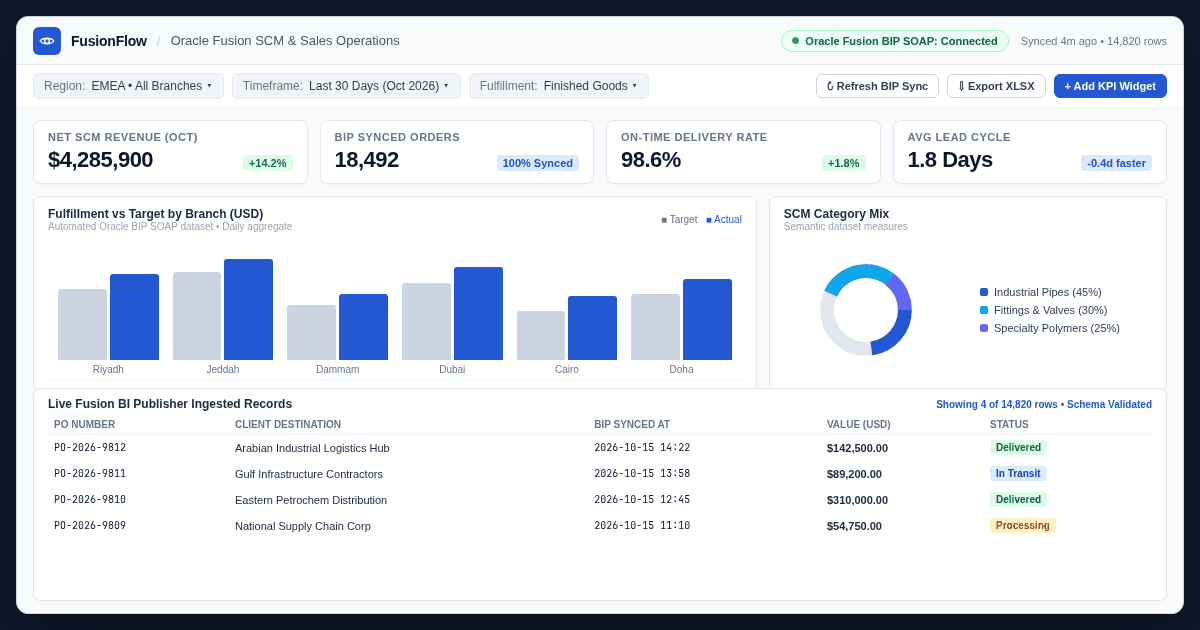Click Processing status badge
The width and height of the screenshot is (1200, 630).
pos(1023,525)
